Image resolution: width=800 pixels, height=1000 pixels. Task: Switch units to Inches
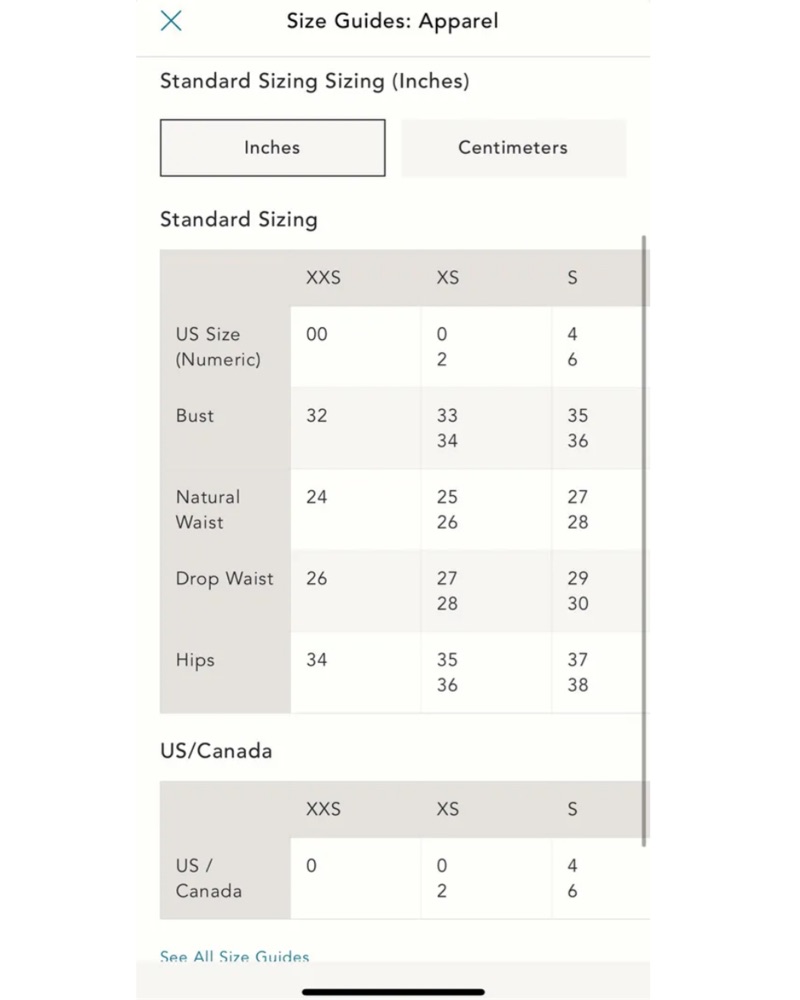point(272,147)
